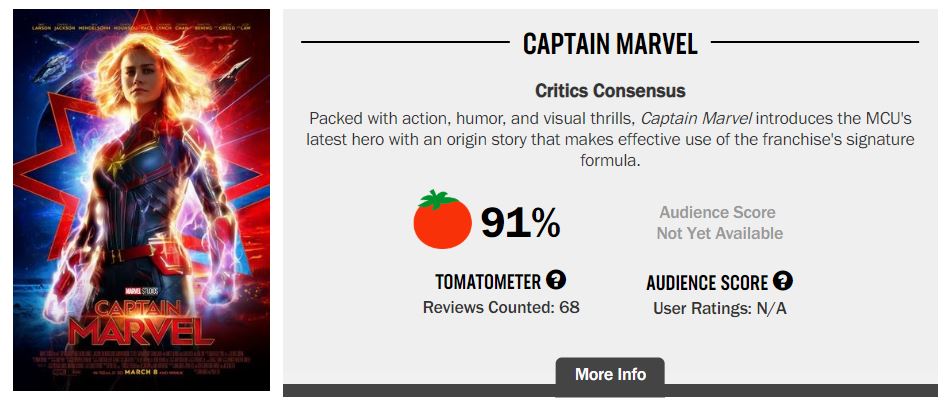Open the Captain Marvel movie poster
This screenshot has height=413, width=947.
click(x=141, y=200)
